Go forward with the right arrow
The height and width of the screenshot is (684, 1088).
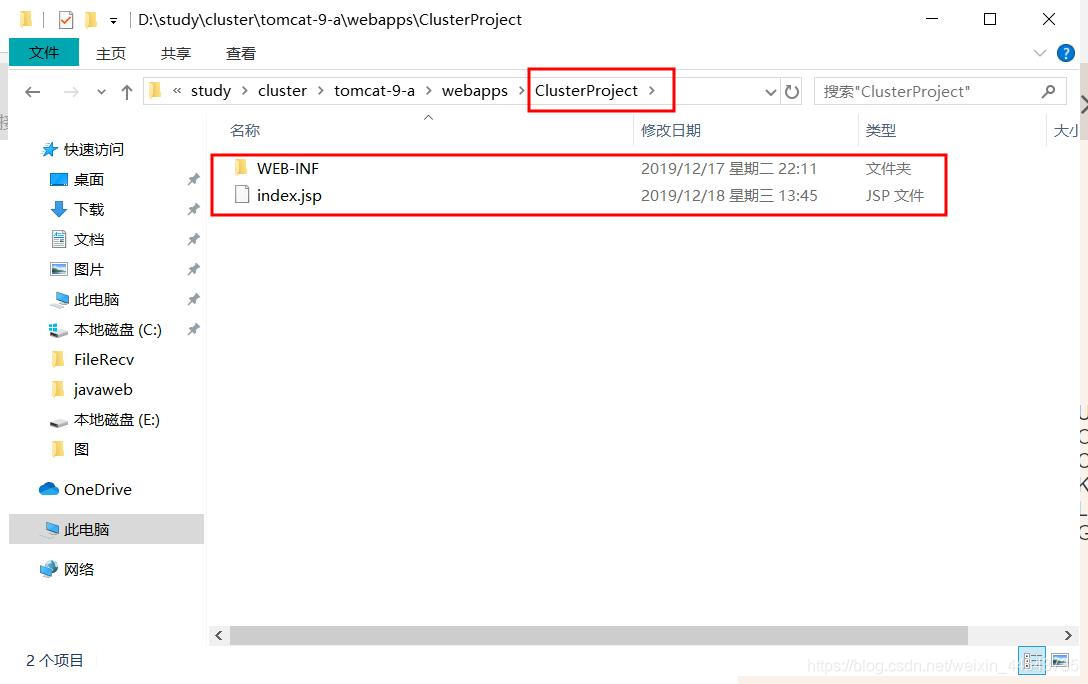coord(71,92)
